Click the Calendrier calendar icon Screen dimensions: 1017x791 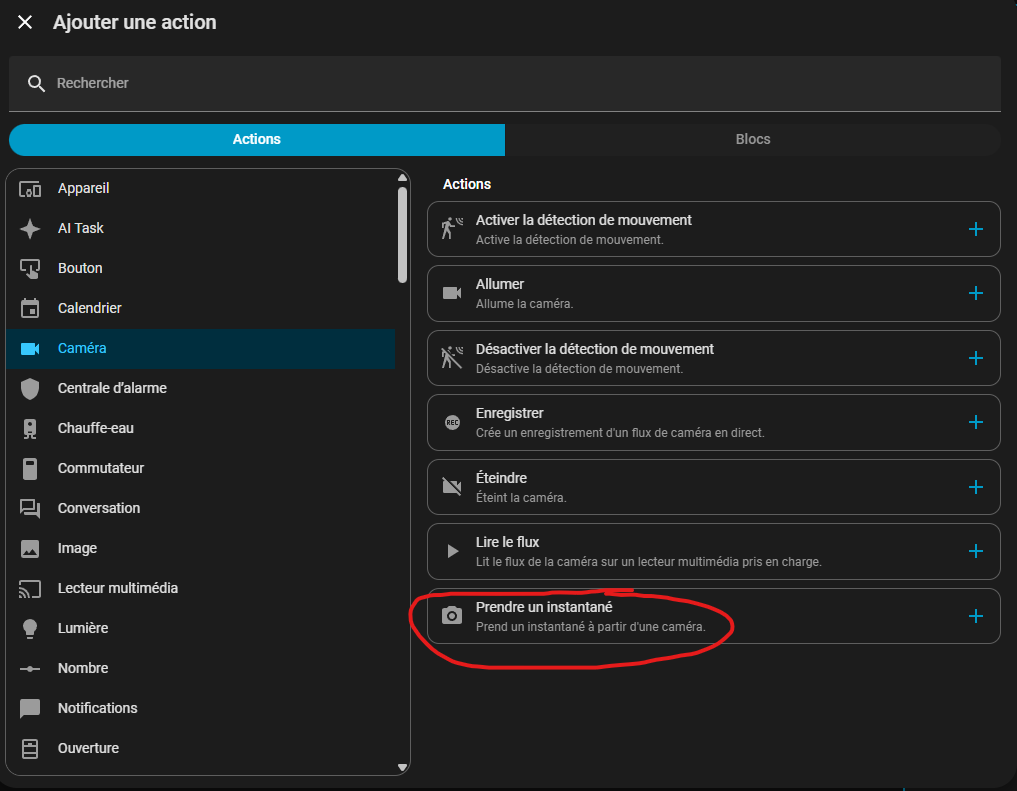[30, 308]
